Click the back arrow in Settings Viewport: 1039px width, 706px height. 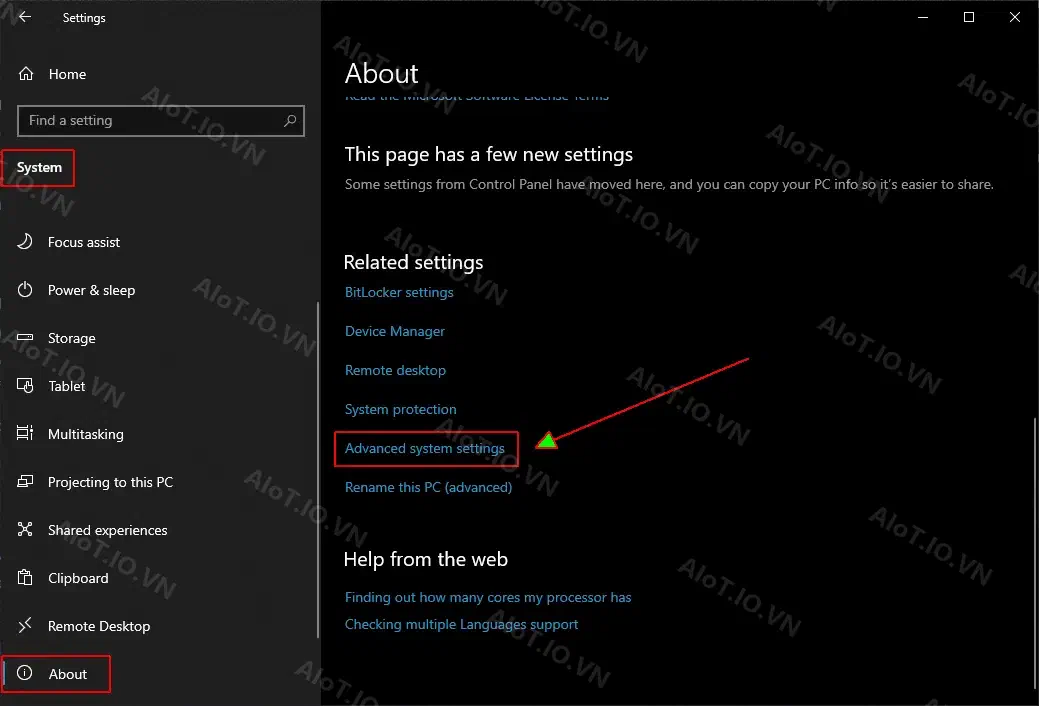pos(25,17)
